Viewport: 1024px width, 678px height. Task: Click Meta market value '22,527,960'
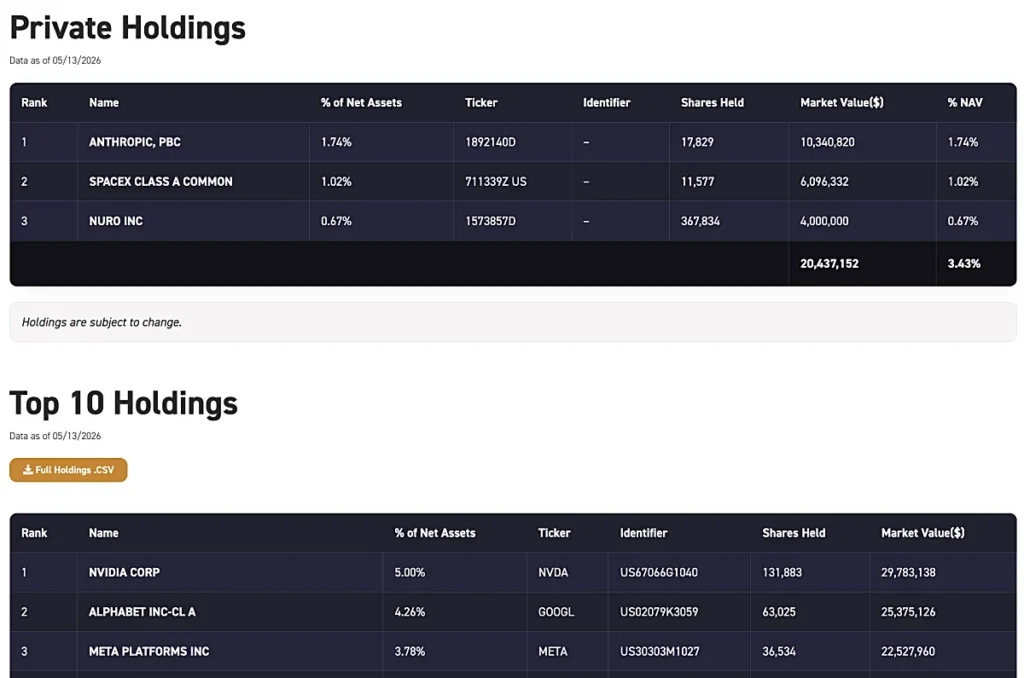coord(908,651)
